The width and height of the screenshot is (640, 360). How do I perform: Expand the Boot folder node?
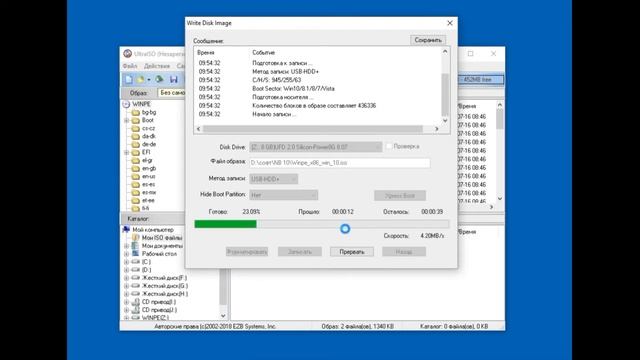pos(127,120)
